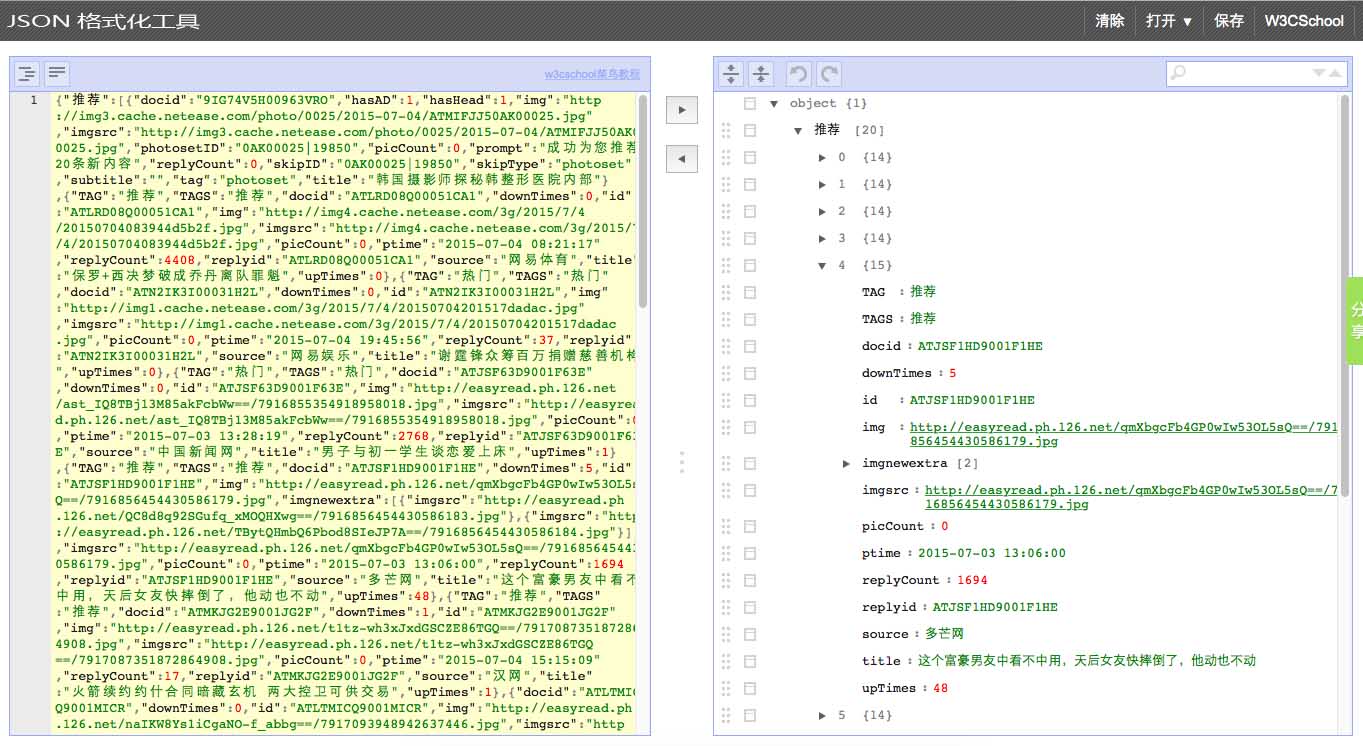The height and width of the screenshot is (746, 1363).
Task: Click the magnifier icon in search box
Action: [1179, 73]
